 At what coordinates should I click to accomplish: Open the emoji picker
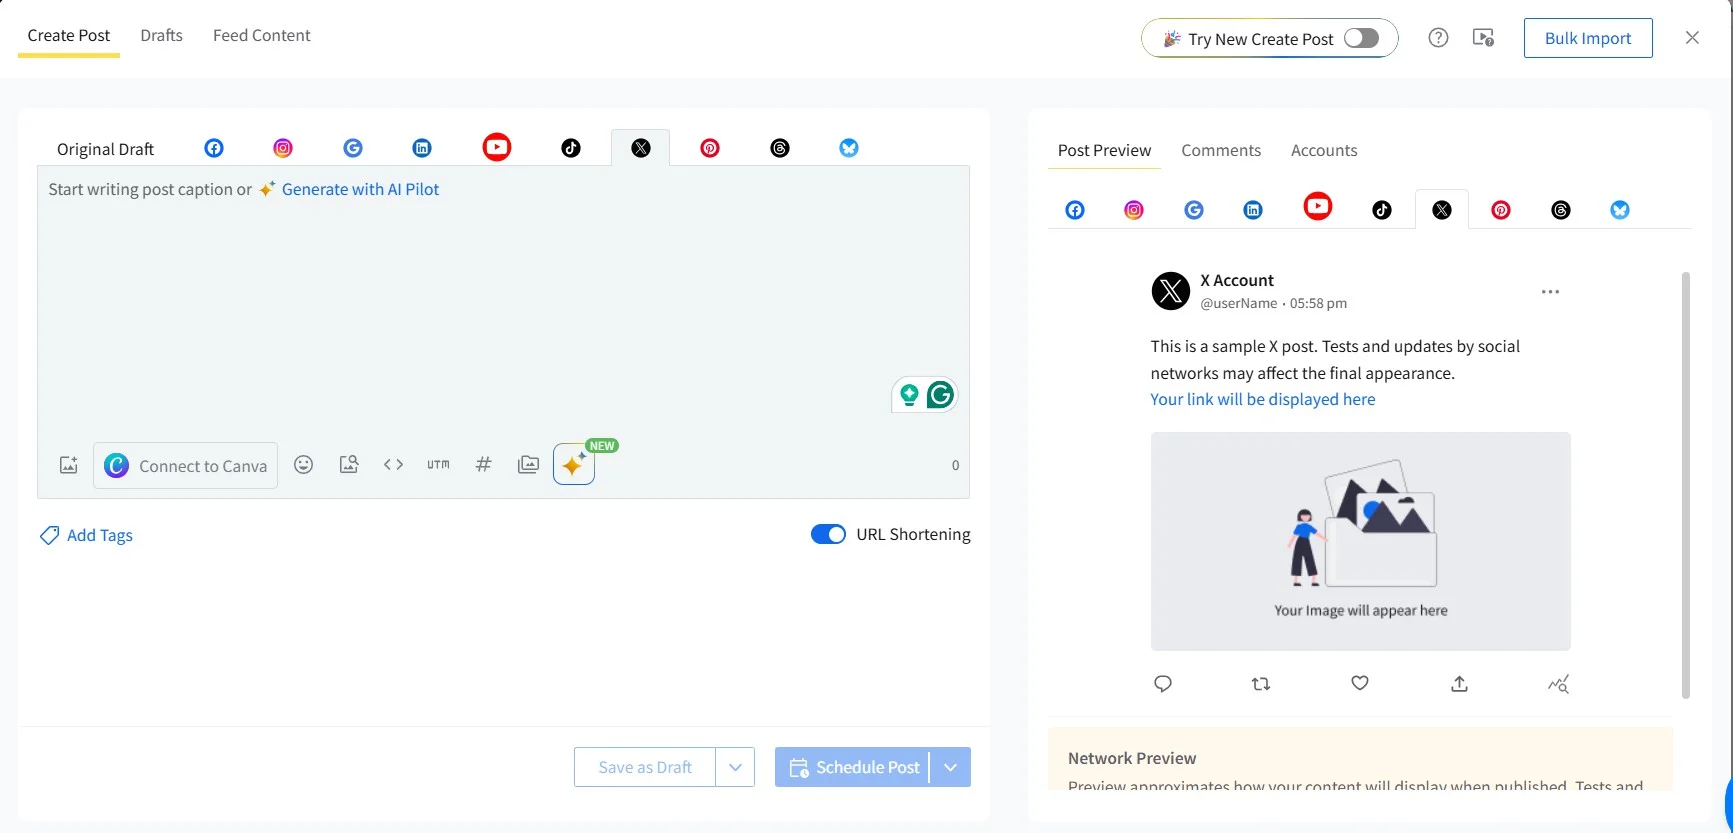[304, 464]
